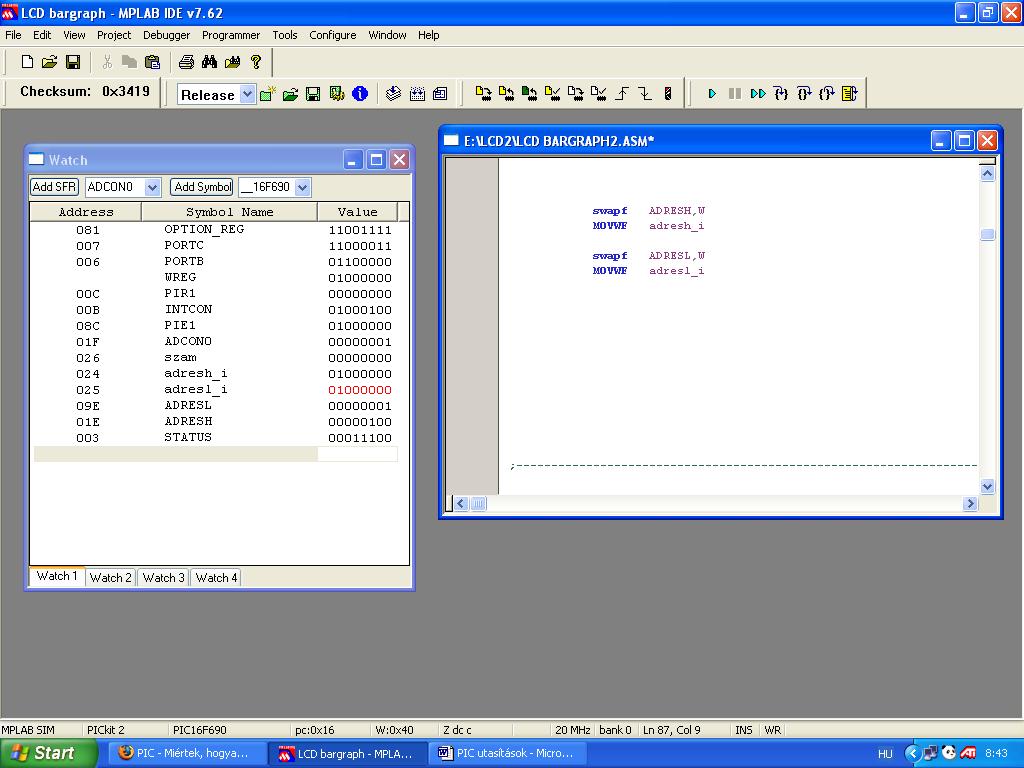
Task: Click the red adresl_i value 01000000
Action: [360, 390]
